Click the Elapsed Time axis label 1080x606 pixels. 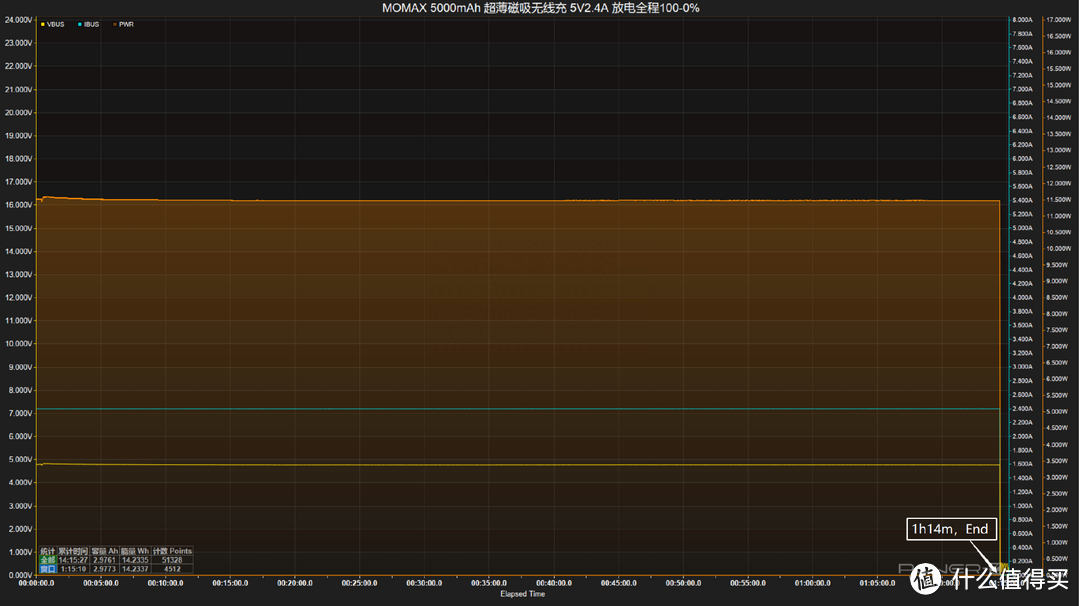pyautogui.click(x=522, y=594)
